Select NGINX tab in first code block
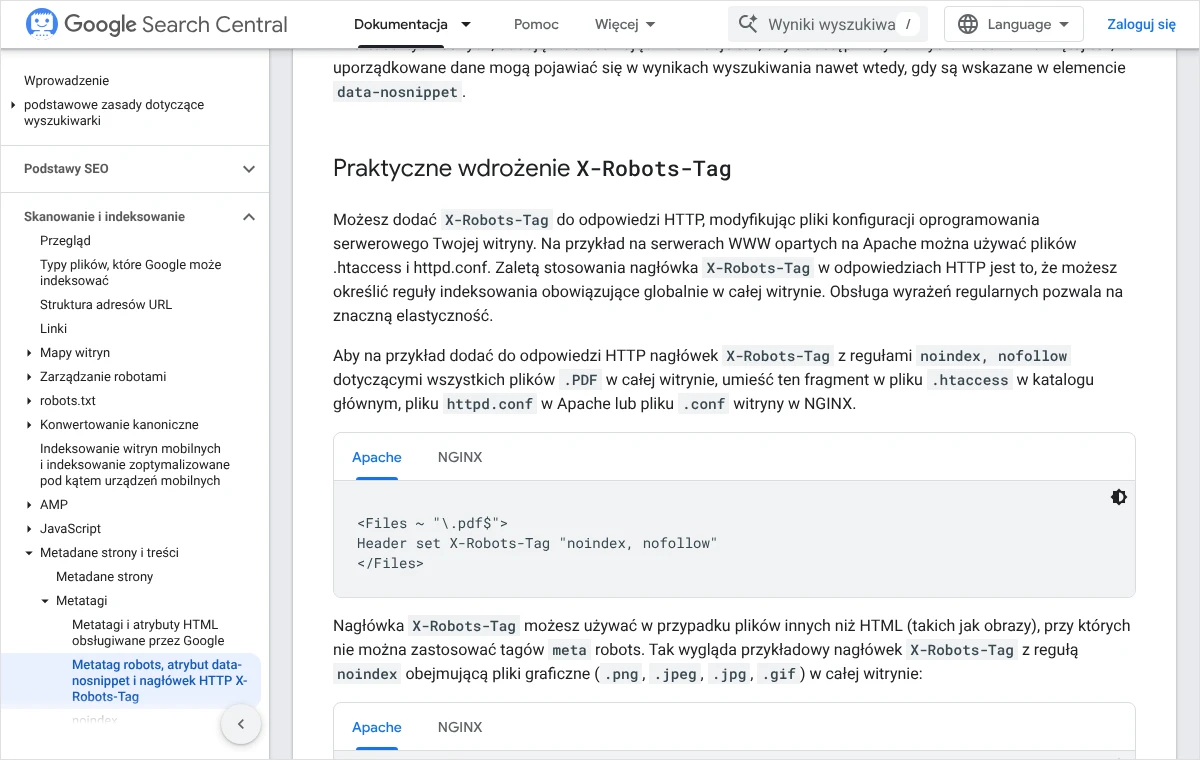The height and width of the screenshot is (760, 1200). [460, 457]
